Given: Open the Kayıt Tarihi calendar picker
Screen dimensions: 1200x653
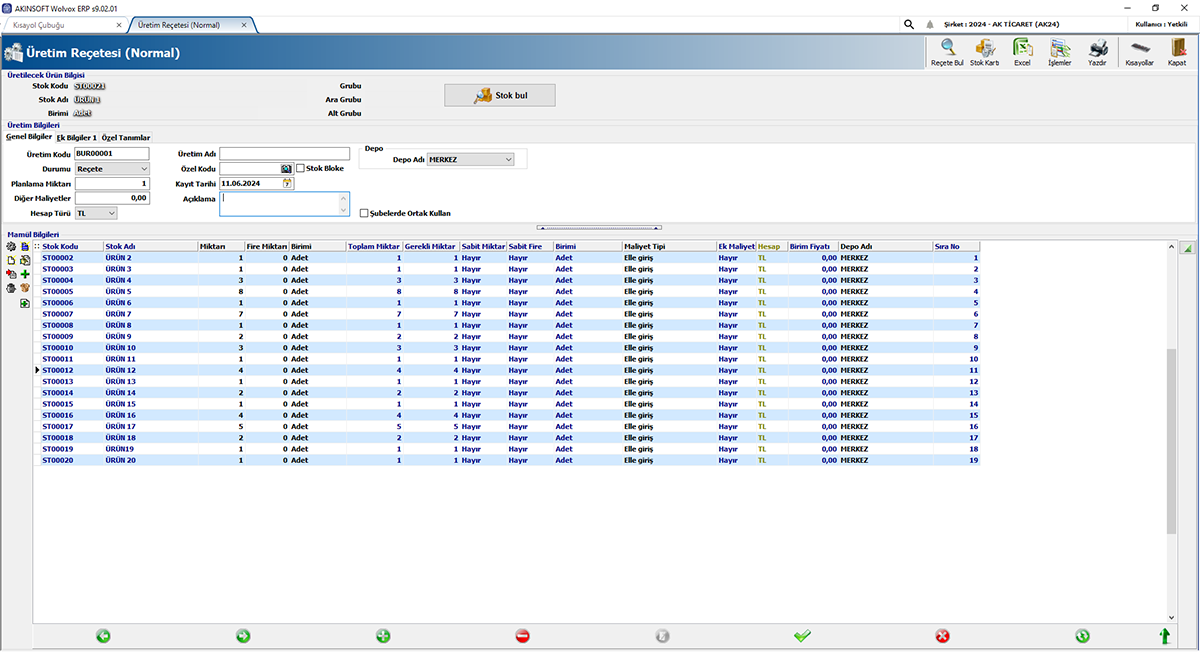Looking at the screenshot, I should click(x=287, y=182).
